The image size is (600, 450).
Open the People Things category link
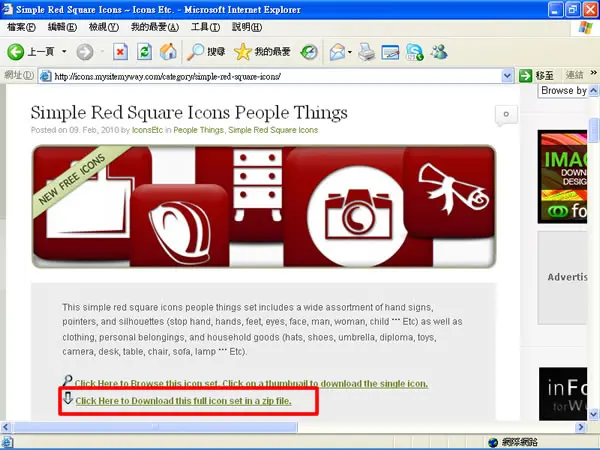click(198, 130)
